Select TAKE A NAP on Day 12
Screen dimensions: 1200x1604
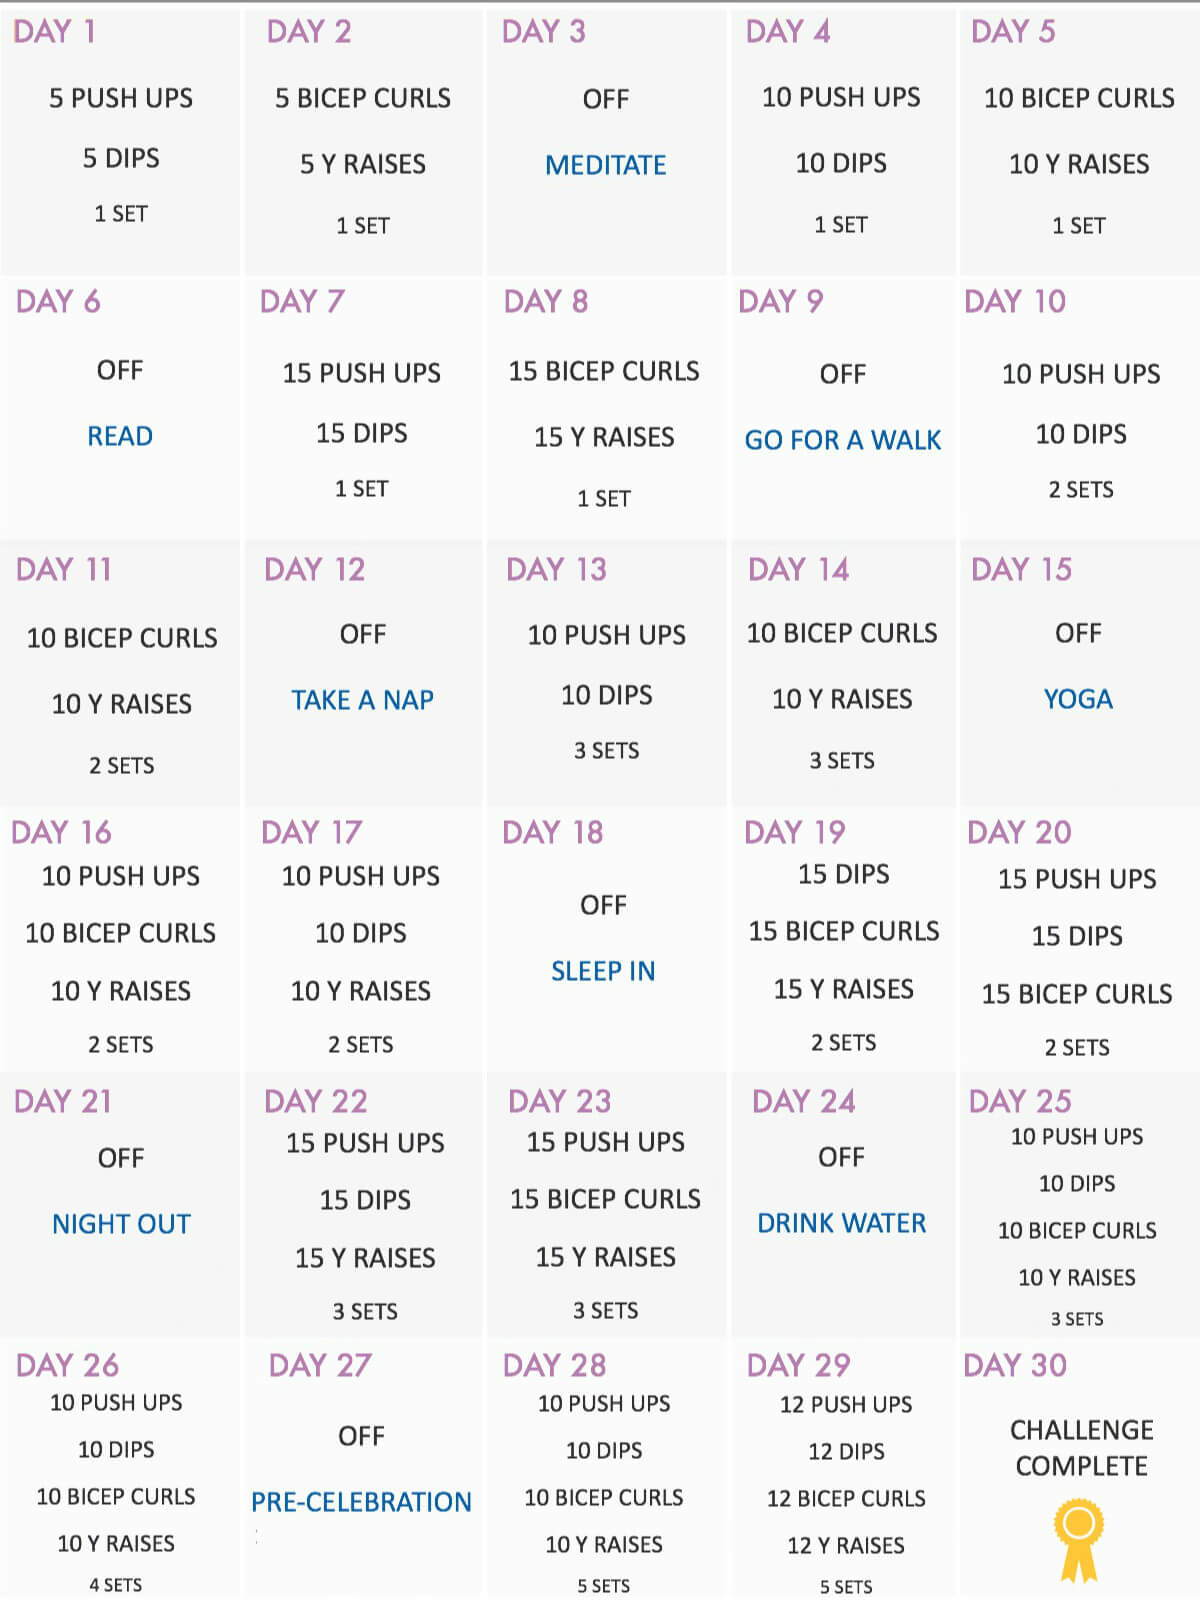click(x=362, y=700)
